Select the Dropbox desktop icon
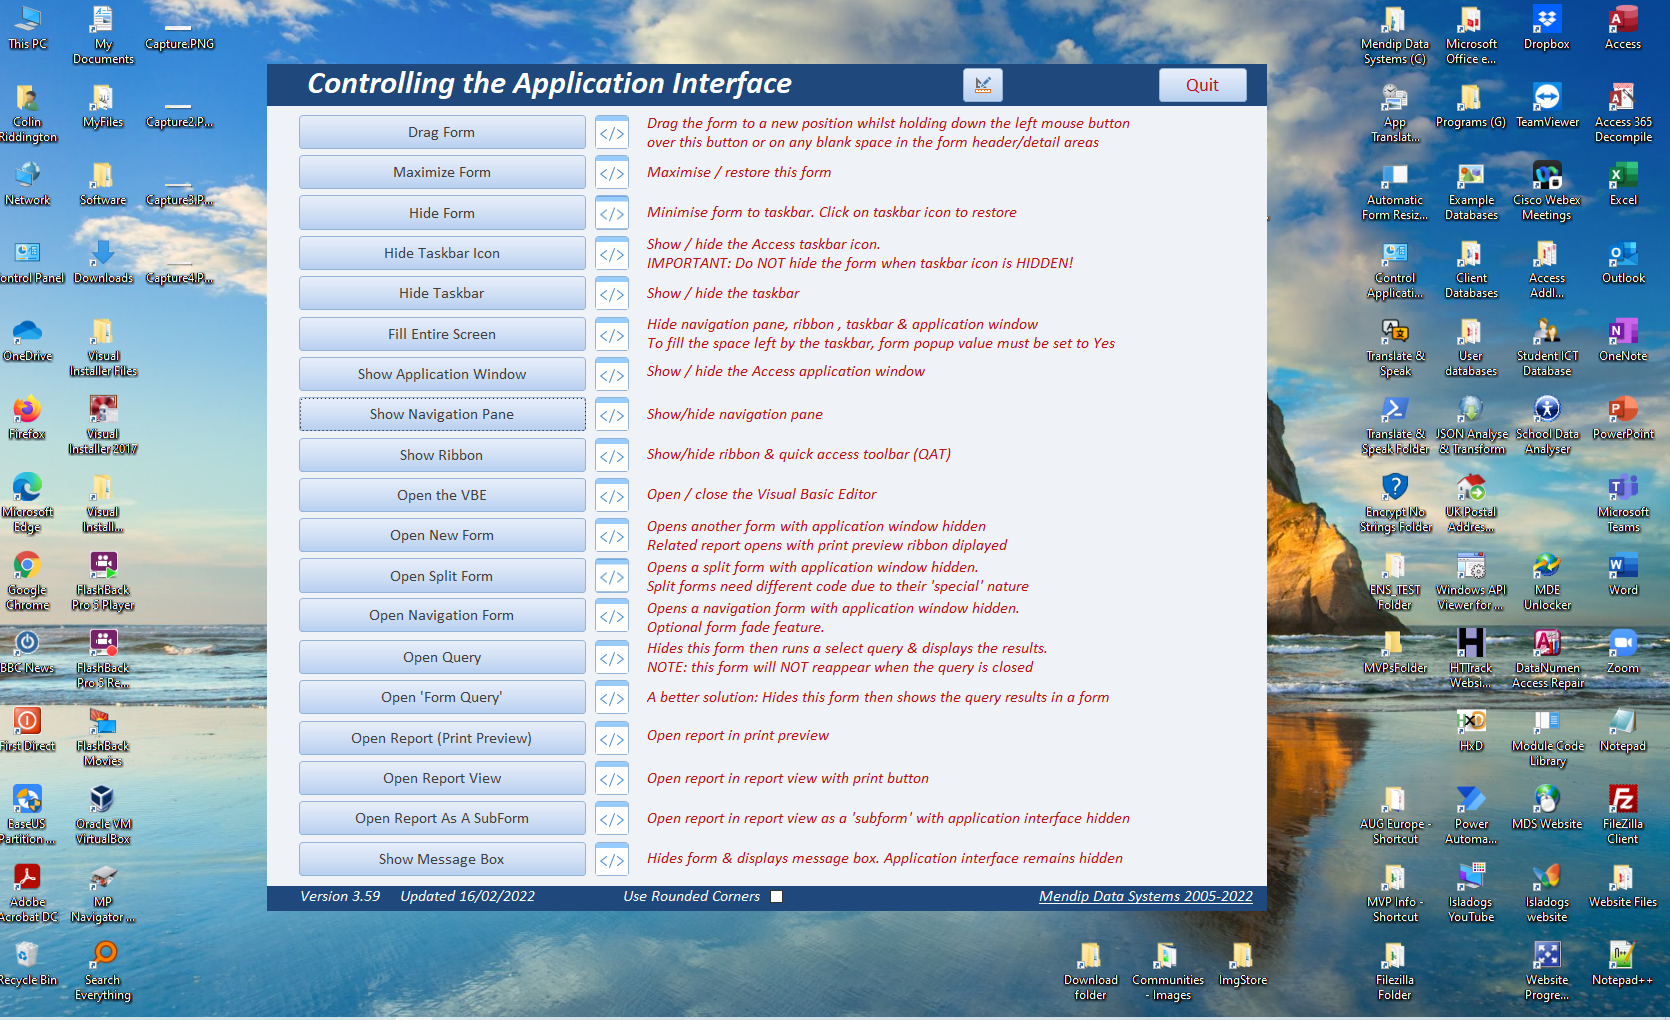The image size is (1670, 1020). 1547,27
